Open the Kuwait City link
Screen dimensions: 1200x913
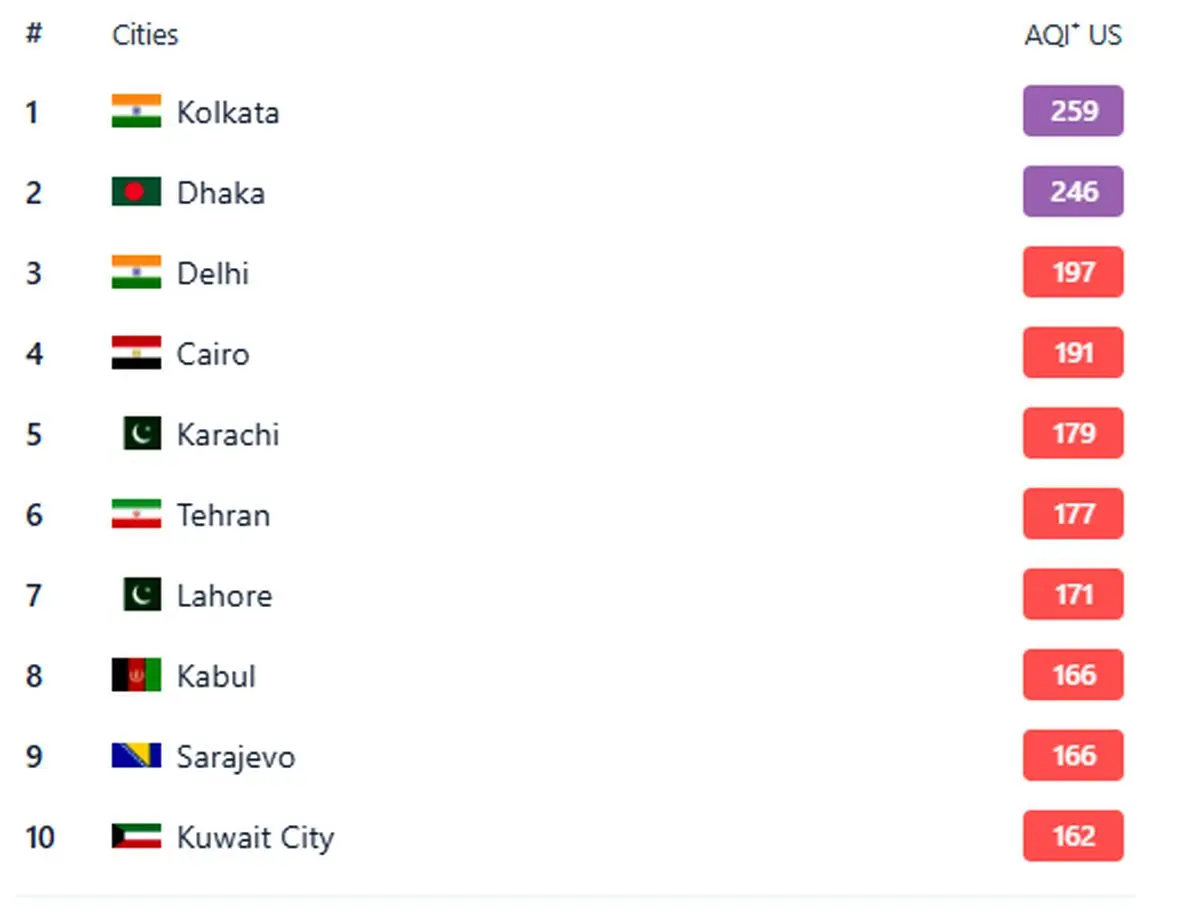pos(255,837)
